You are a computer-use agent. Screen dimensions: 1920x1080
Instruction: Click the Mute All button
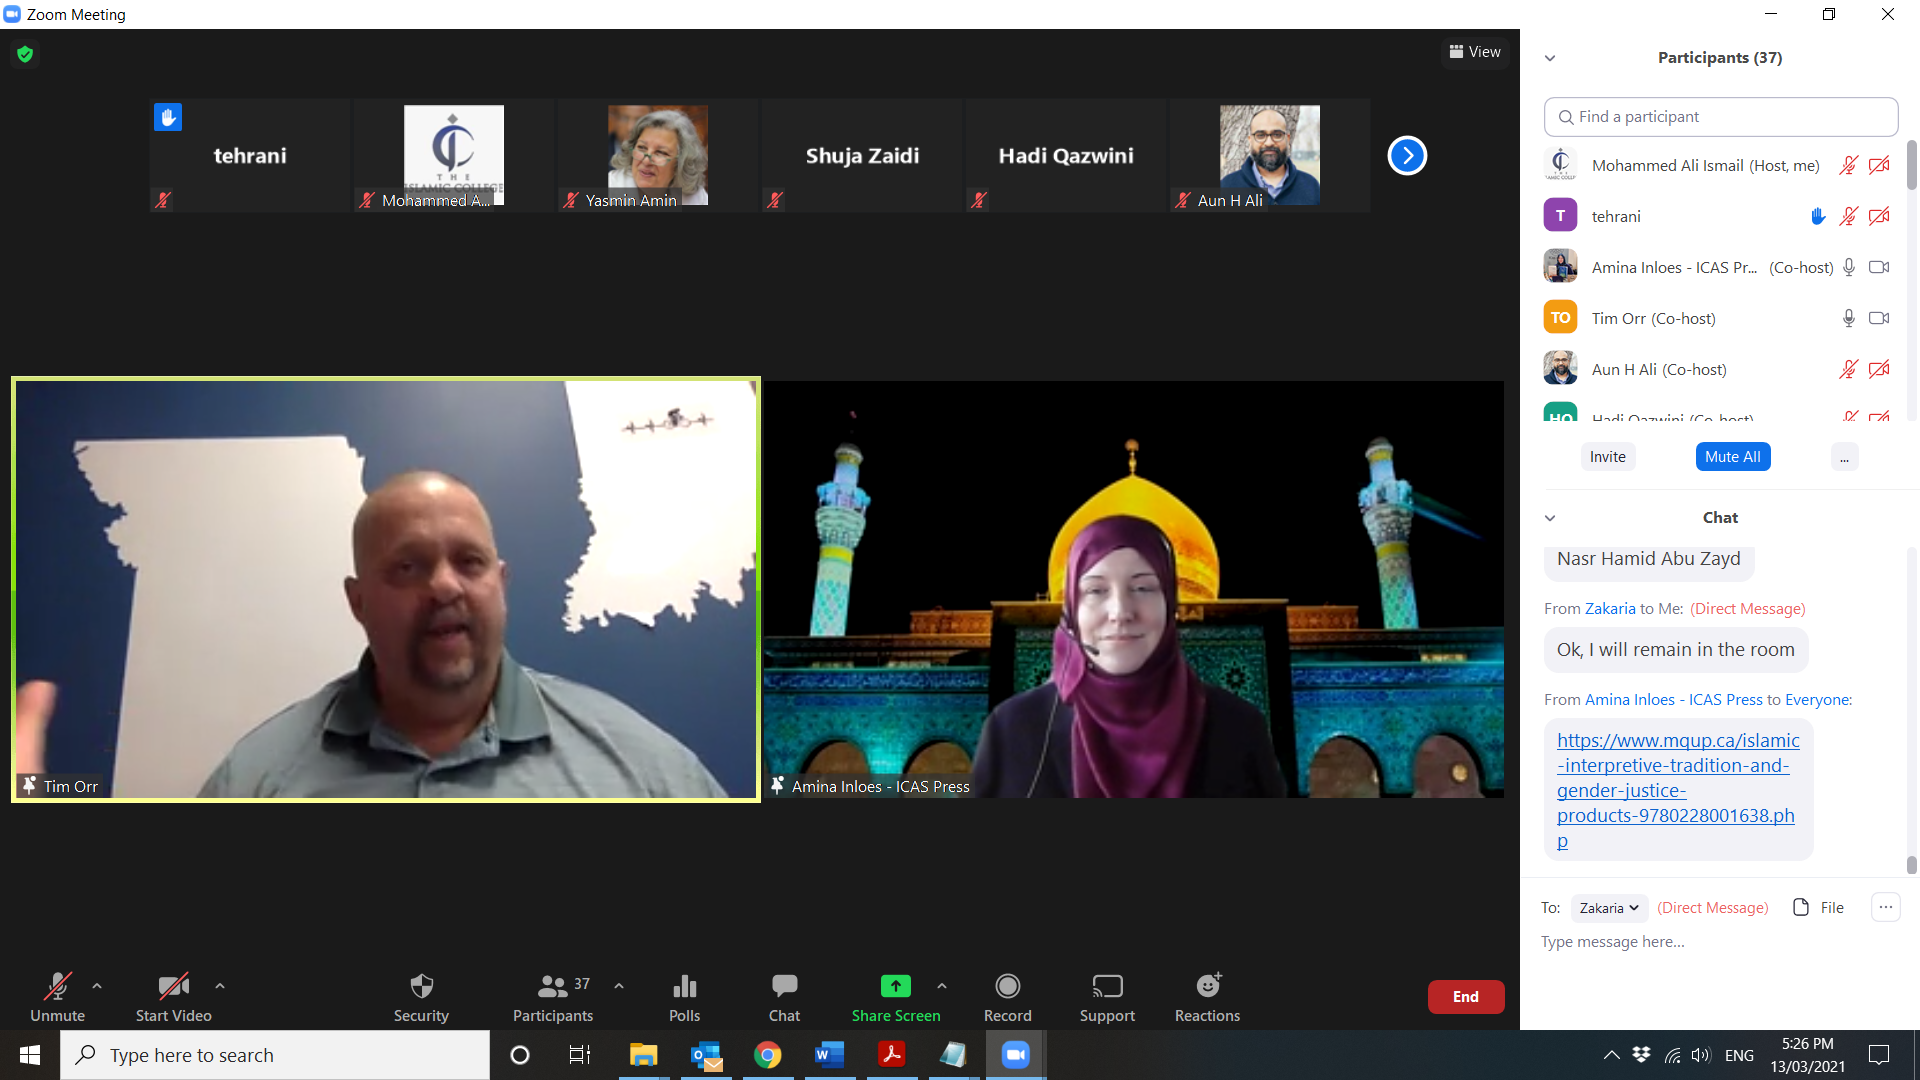coord(1733,456)
